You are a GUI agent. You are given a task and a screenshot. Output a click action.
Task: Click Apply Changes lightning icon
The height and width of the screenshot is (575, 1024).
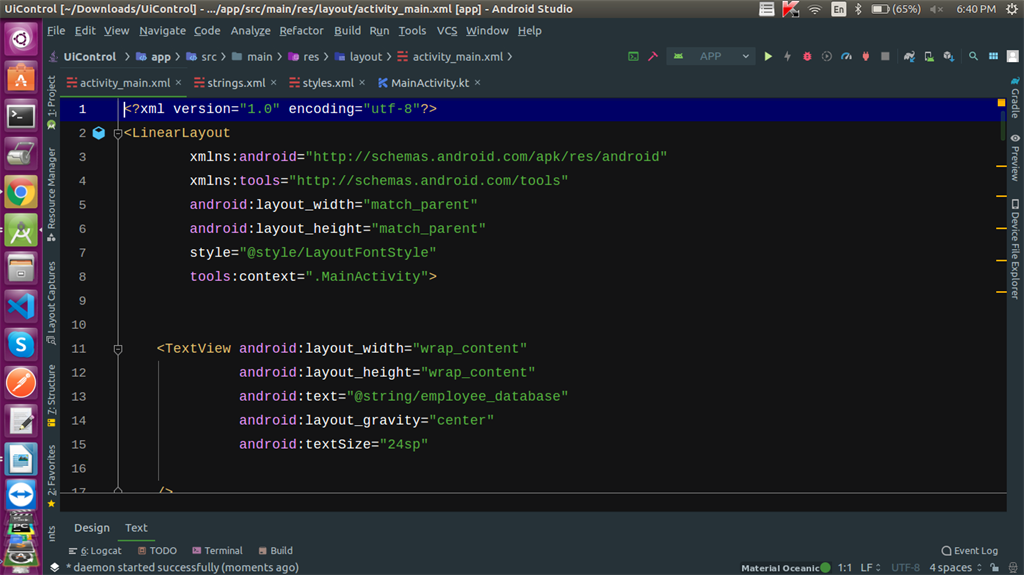[x=788, y=57]
